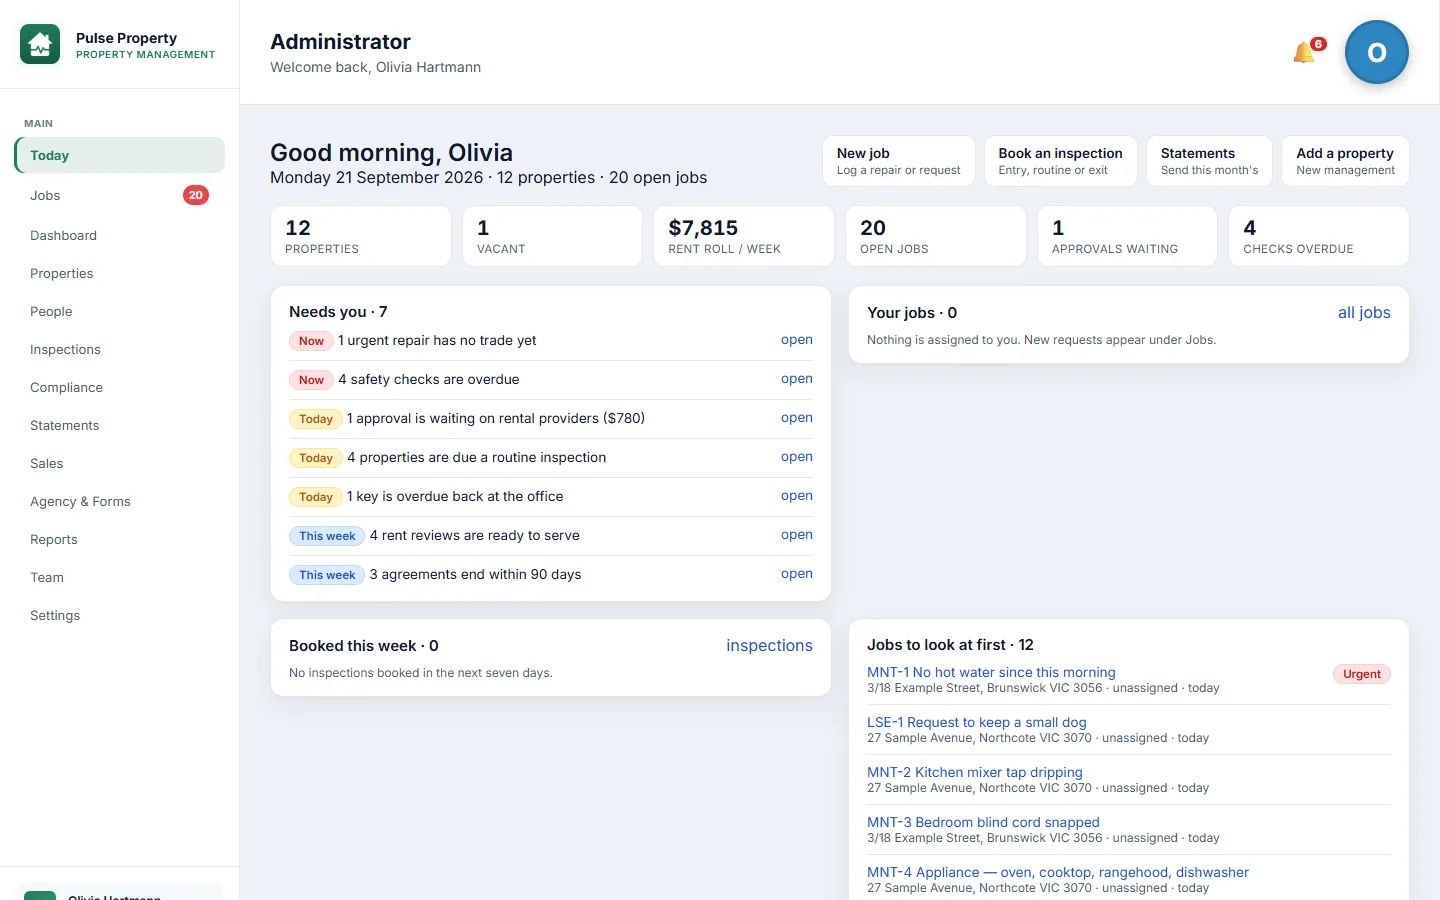1440x900 pixels.
Task: Open Inspections in the sidebar
Action: point(120,349)
